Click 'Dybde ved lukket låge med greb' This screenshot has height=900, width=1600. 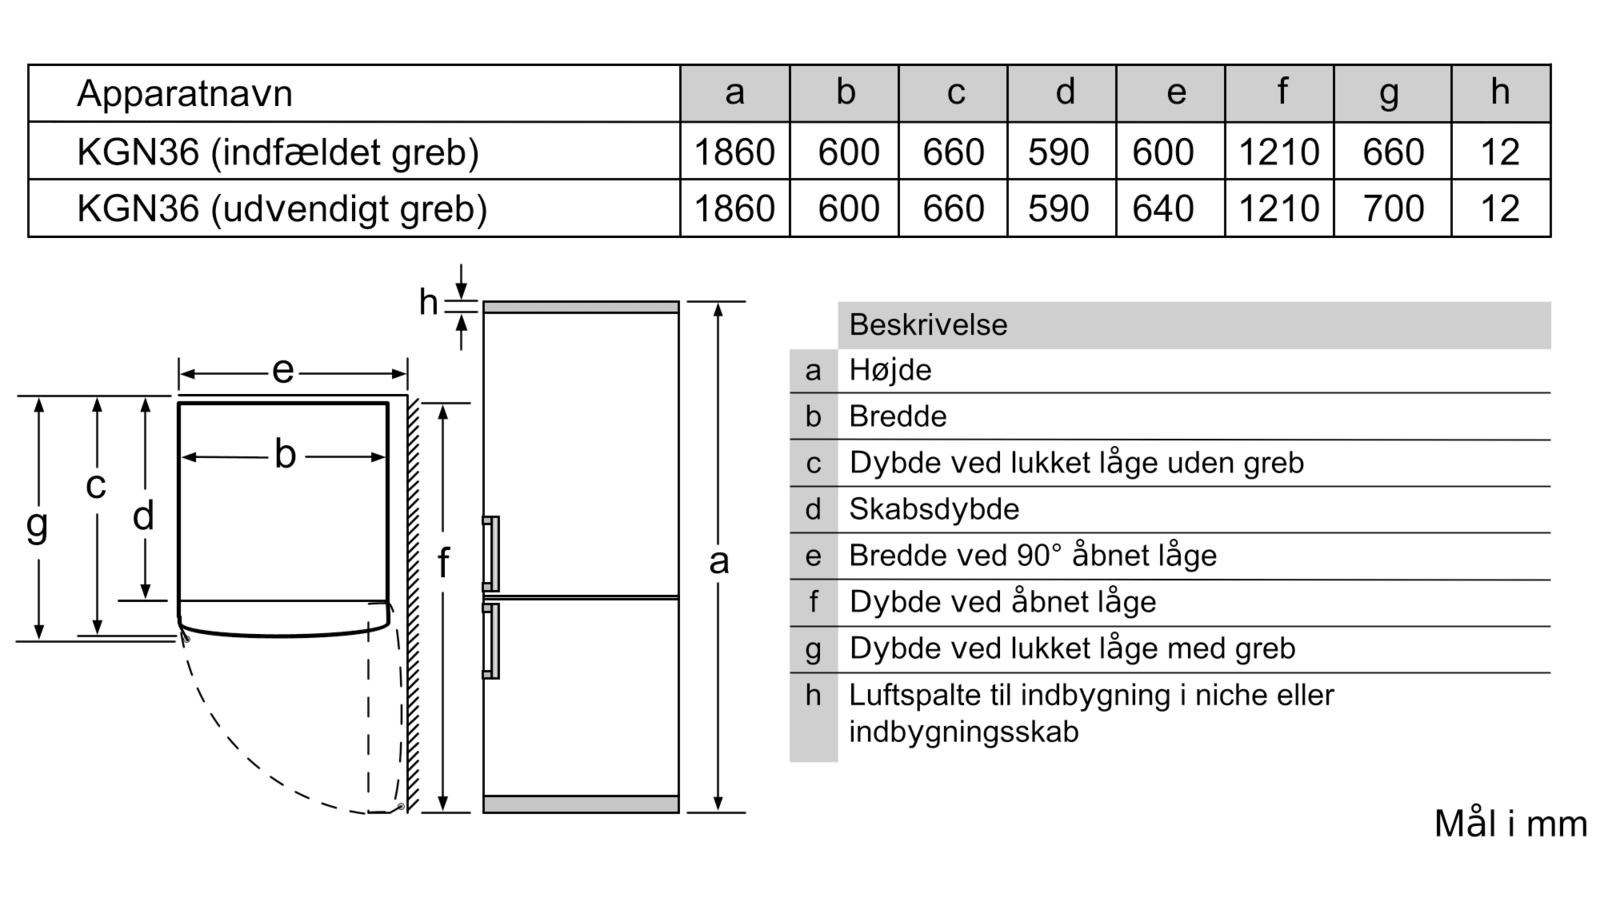[x=1072, y=649]
